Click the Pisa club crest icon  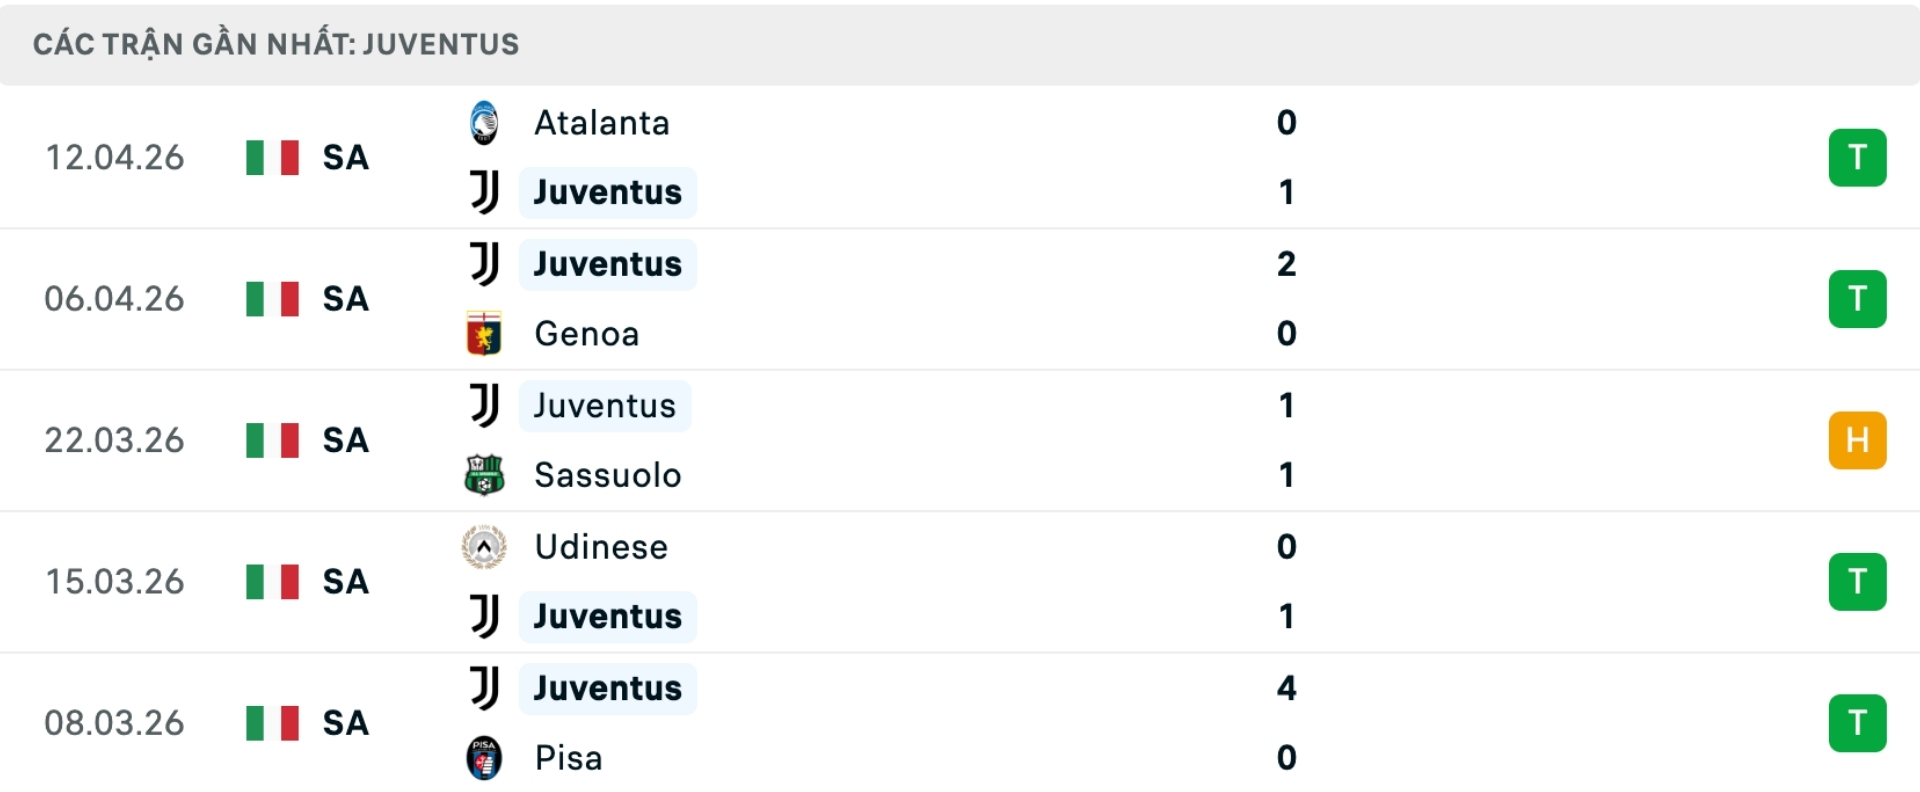[484, 758]
